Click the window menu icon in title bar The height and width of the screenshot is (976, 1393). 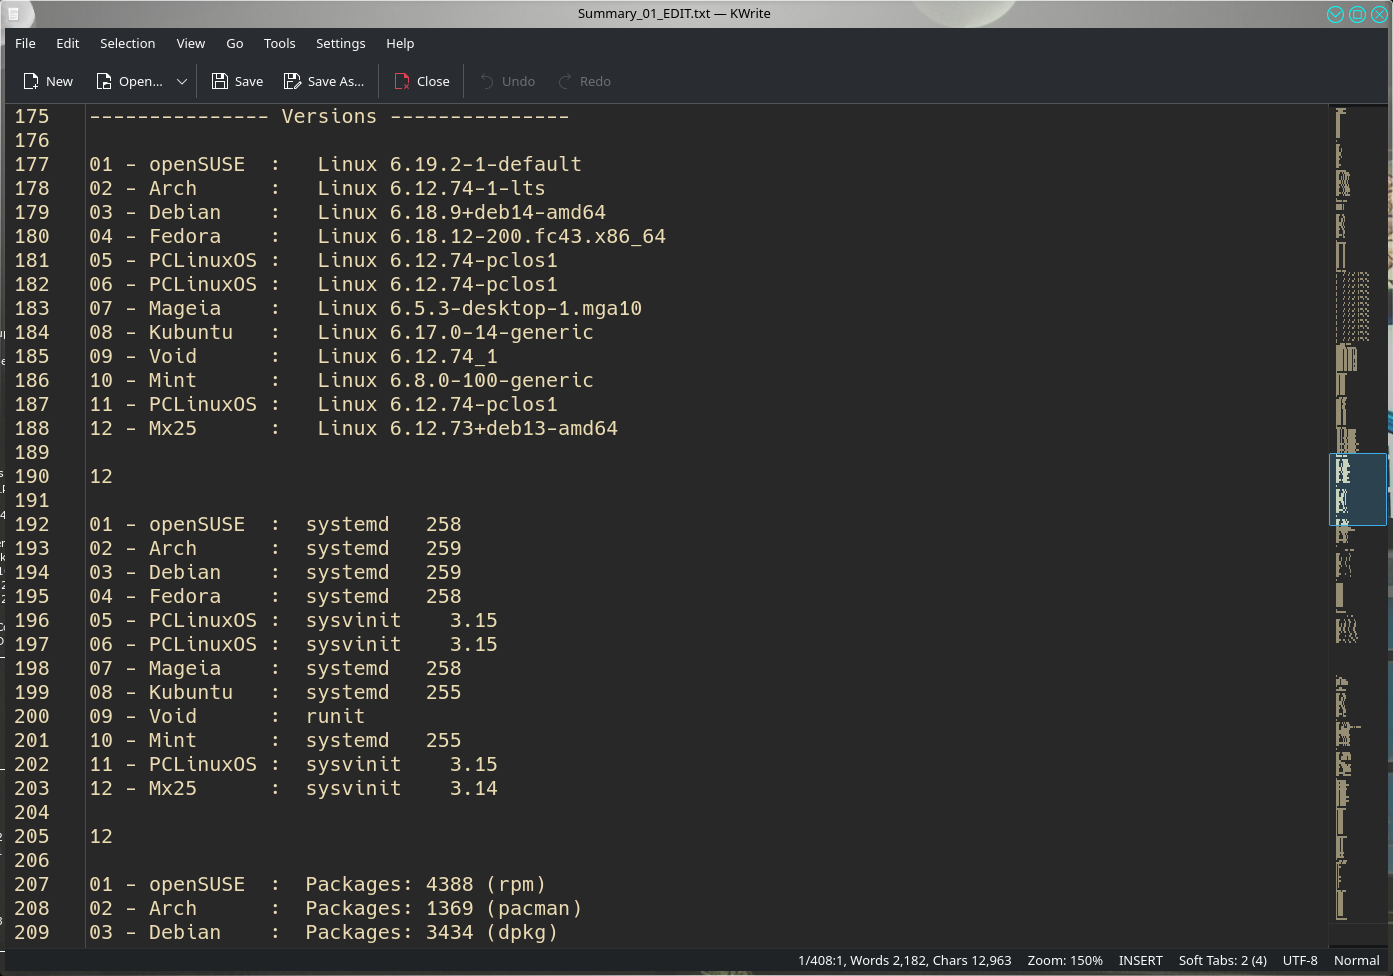13,14
